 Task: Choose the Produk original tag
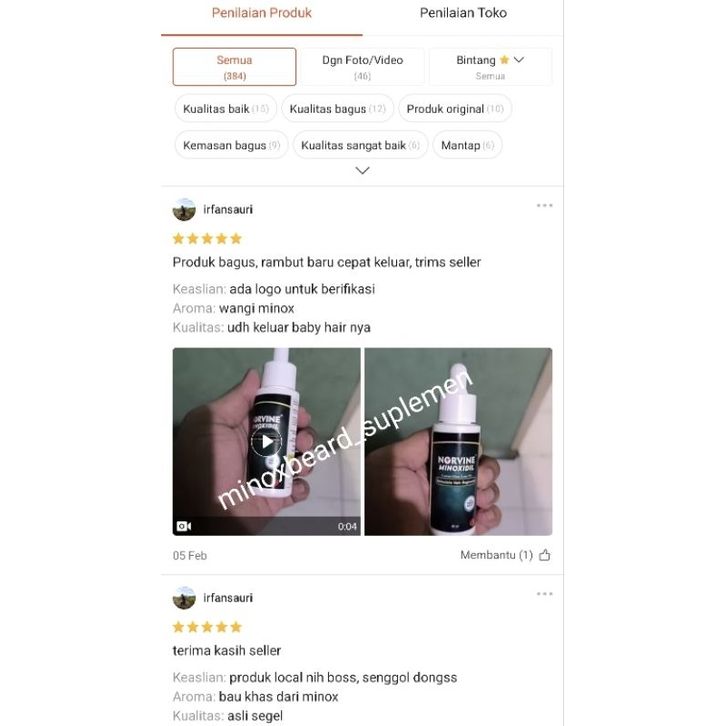455,109
